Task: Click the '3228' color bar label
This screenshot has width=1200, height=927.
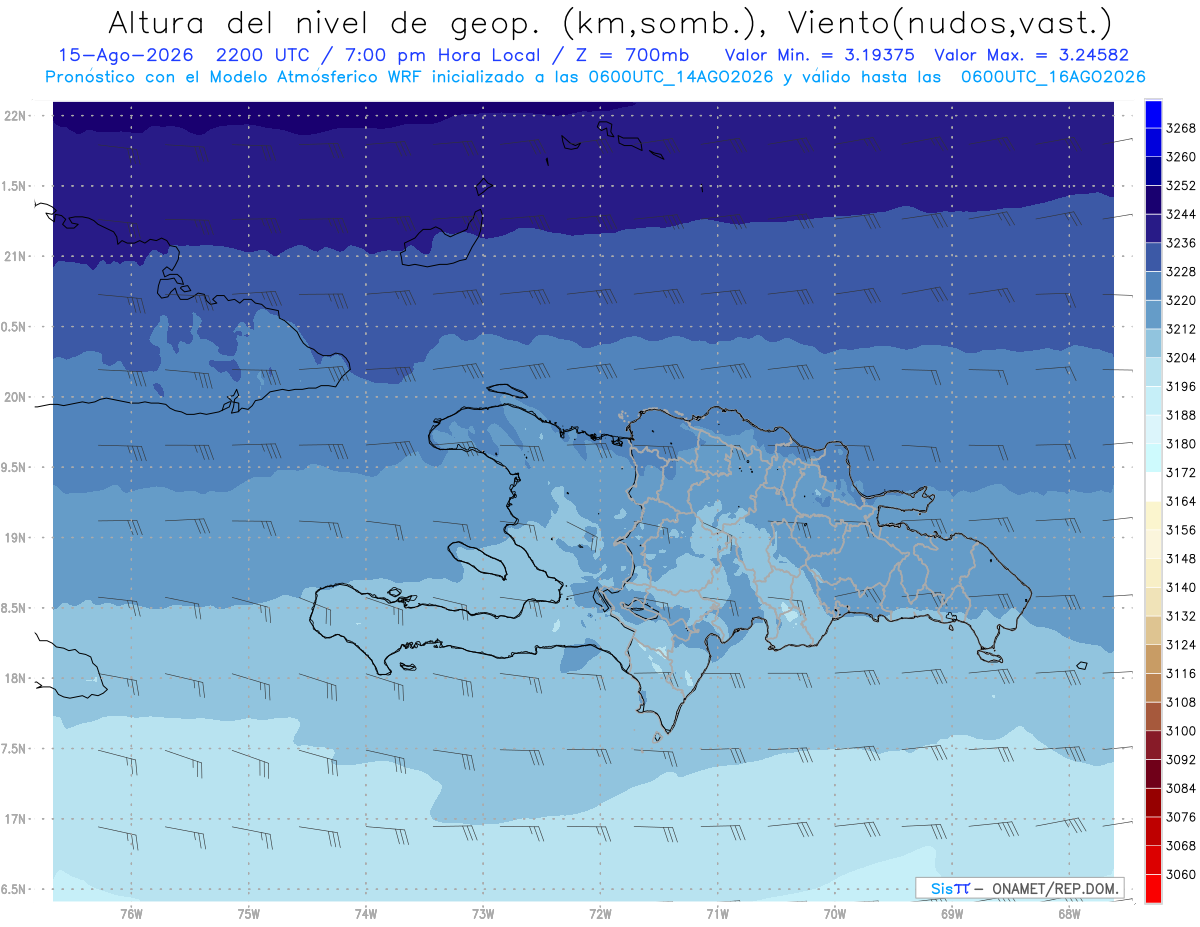Action: coord(1181,272)
